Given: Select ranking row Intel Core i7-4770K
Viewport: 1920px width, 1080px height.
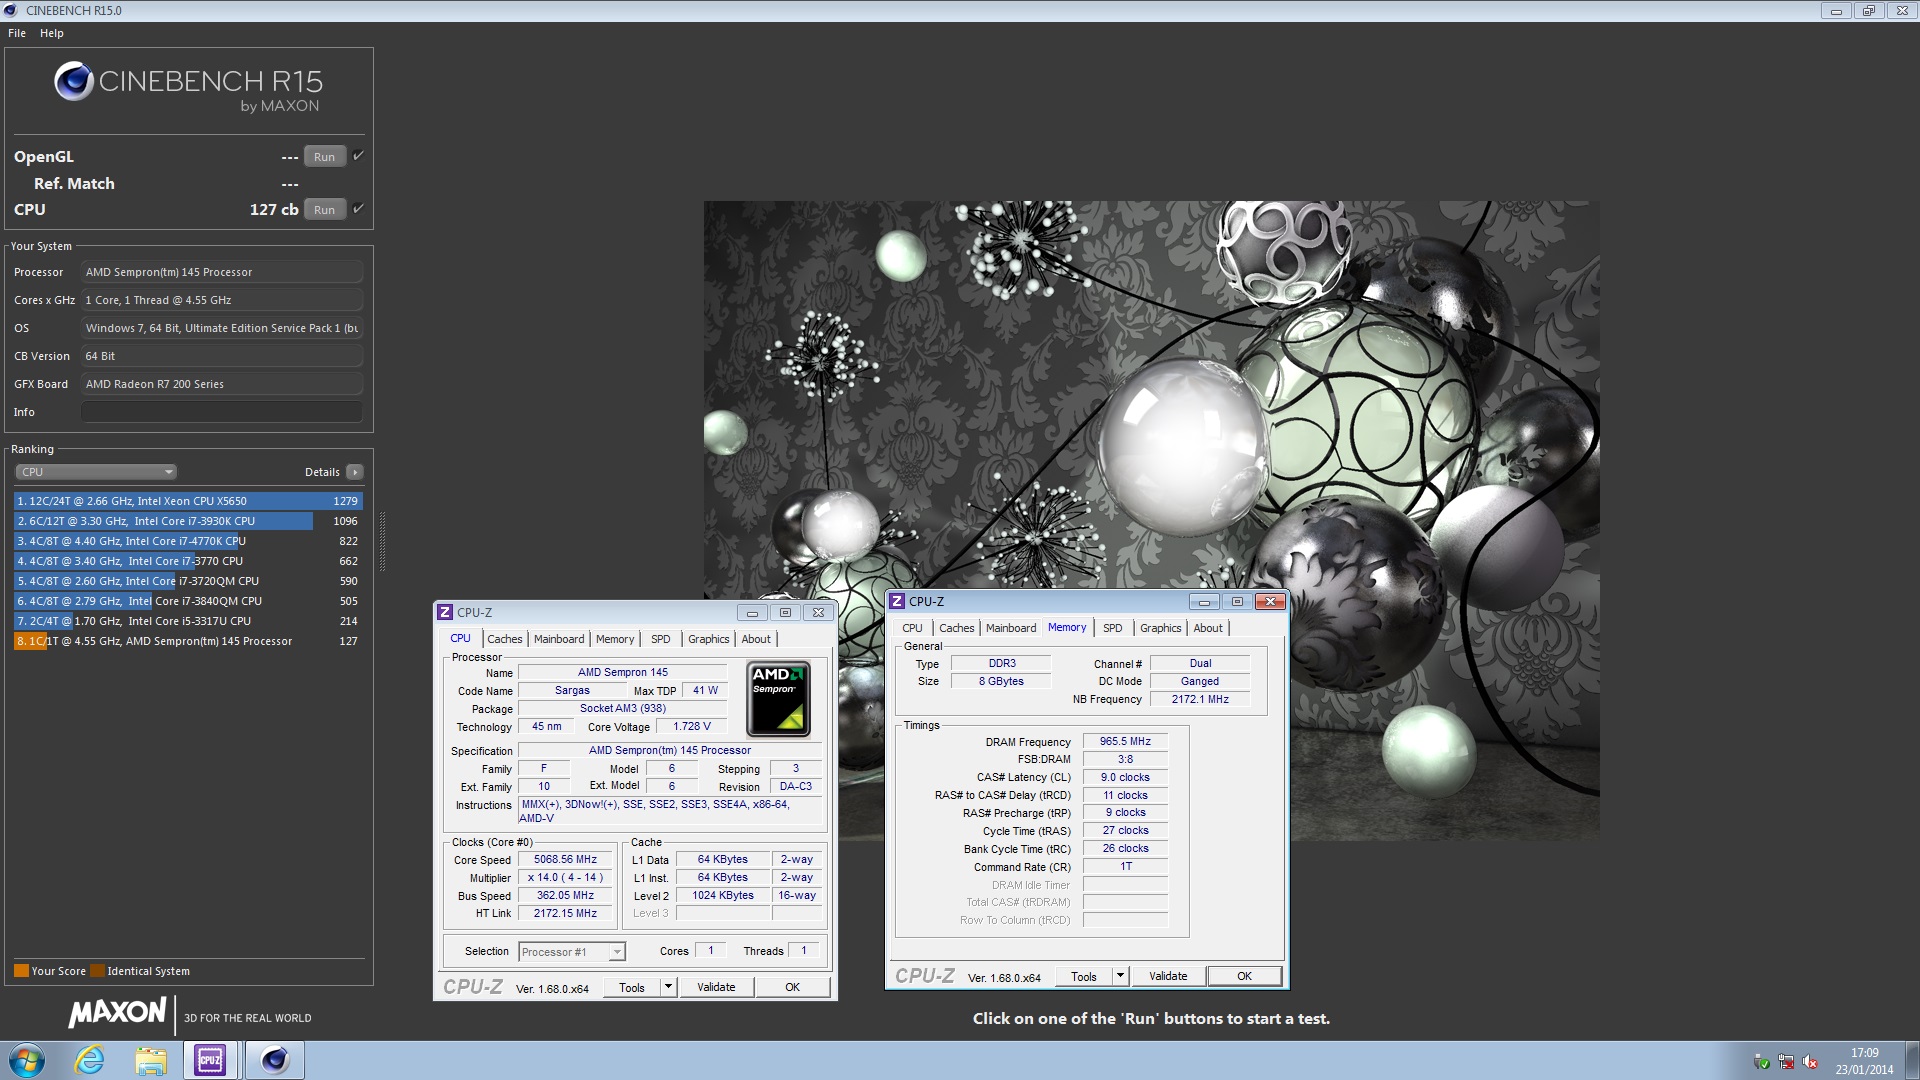Looking at the screenshot, I should click(x=188, y=541).
